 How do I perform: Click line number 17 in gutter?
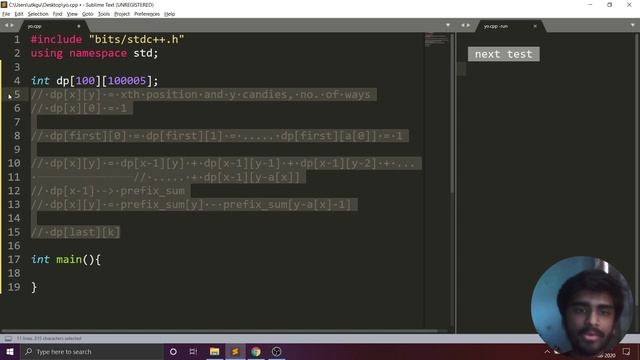[x=14, y=259]
